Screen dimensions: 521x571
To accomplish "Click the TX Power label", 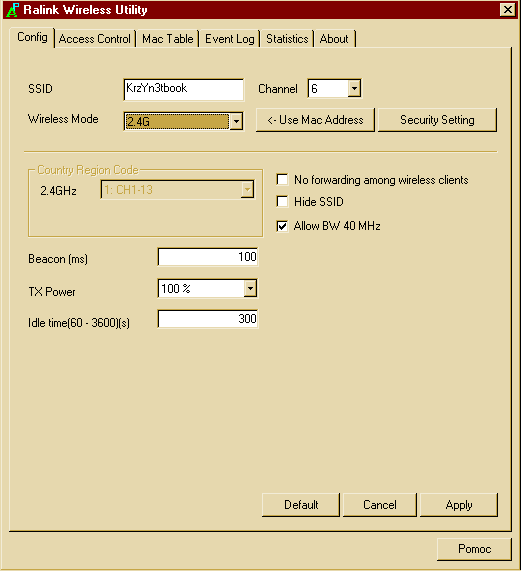I will click(52, 292).
